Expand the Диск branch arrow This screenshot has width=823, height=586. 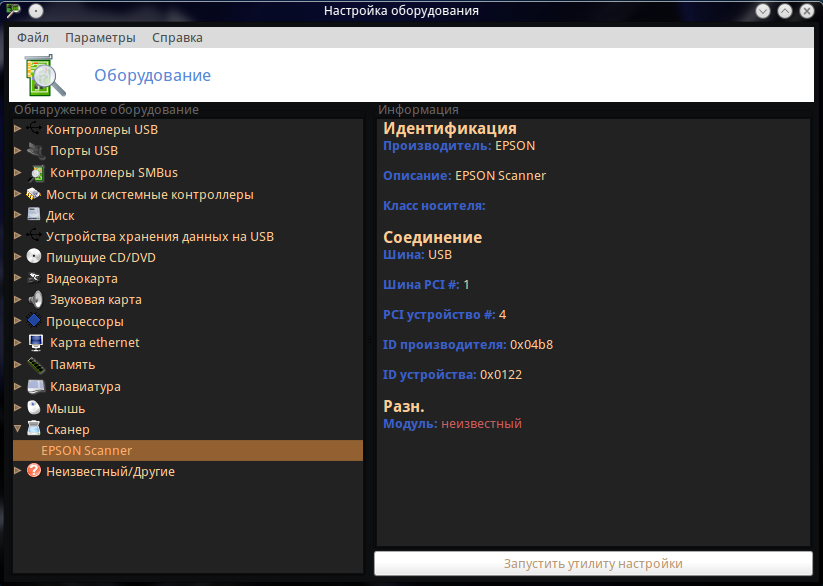(x=17, y=215)
